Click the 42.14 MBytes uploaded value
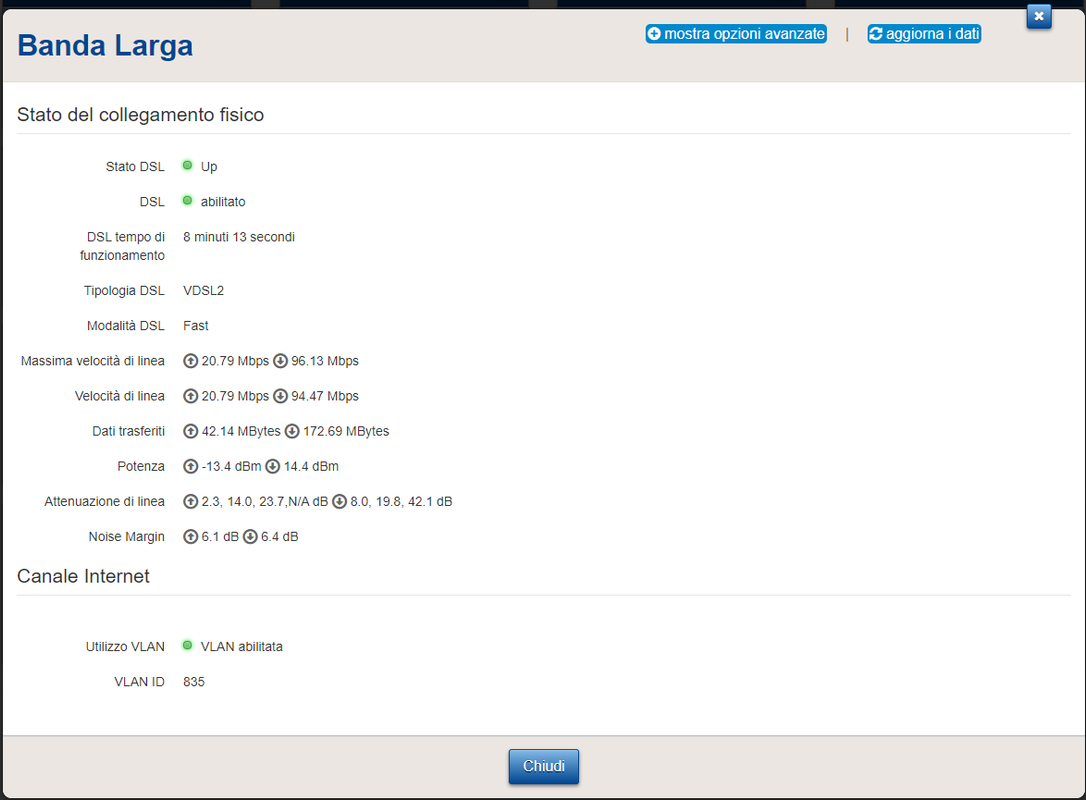Image resolution: width=1086 pixels, height=800 pixels. [x=241, y=432]
